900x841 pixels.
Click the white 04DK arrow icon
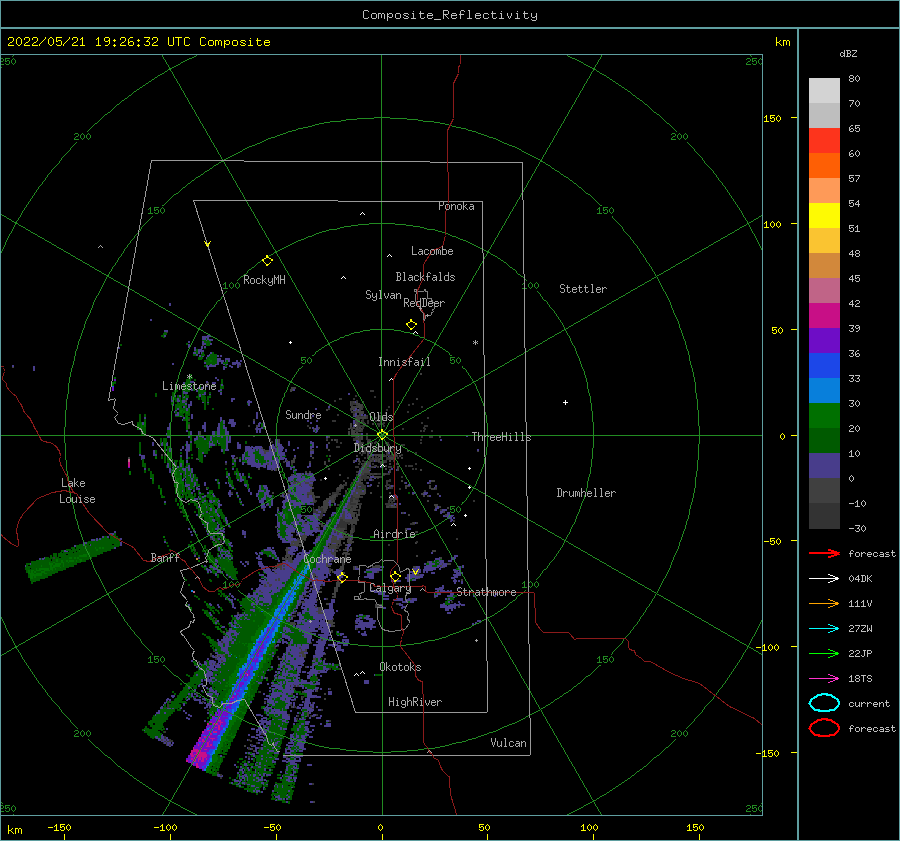pos(824,578)
